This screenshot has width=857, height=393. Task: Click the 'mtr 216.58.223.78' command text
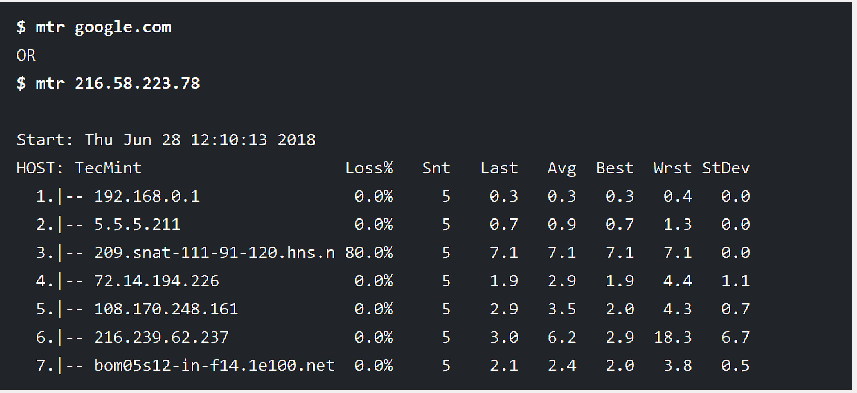[x=108, y=84]
